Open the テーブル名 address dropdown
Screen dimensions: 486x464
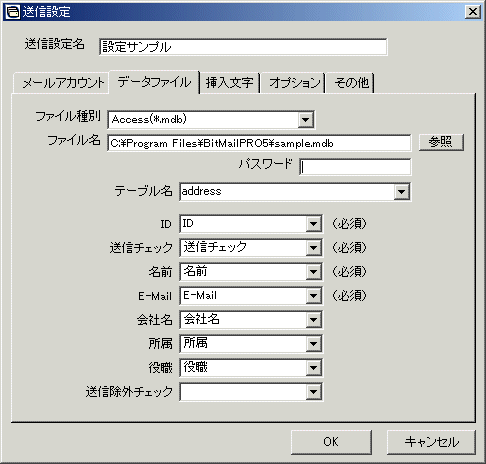click(401, 192)
